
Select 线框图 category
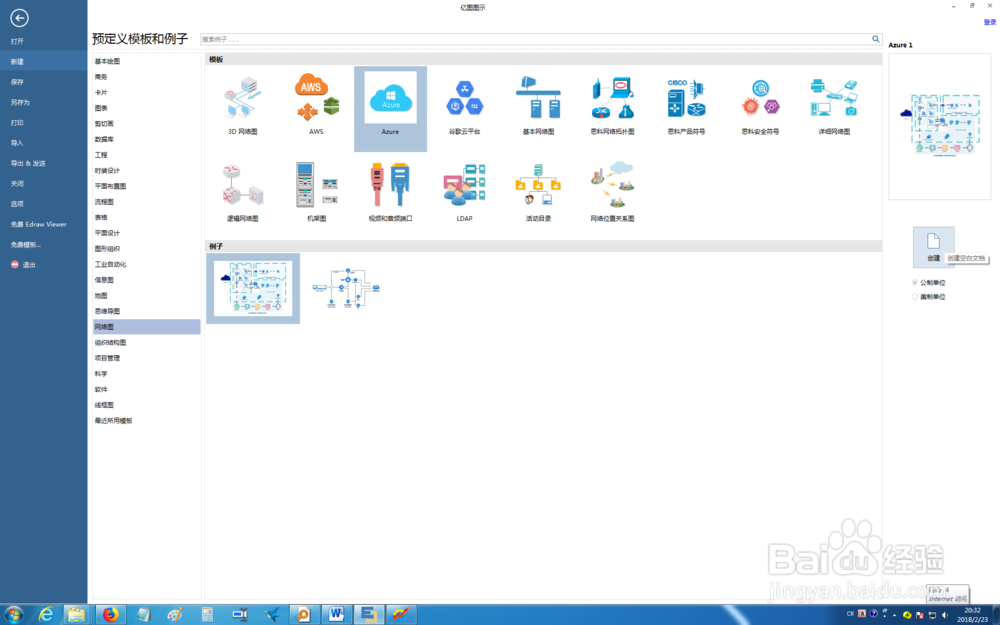coord(104,405)
